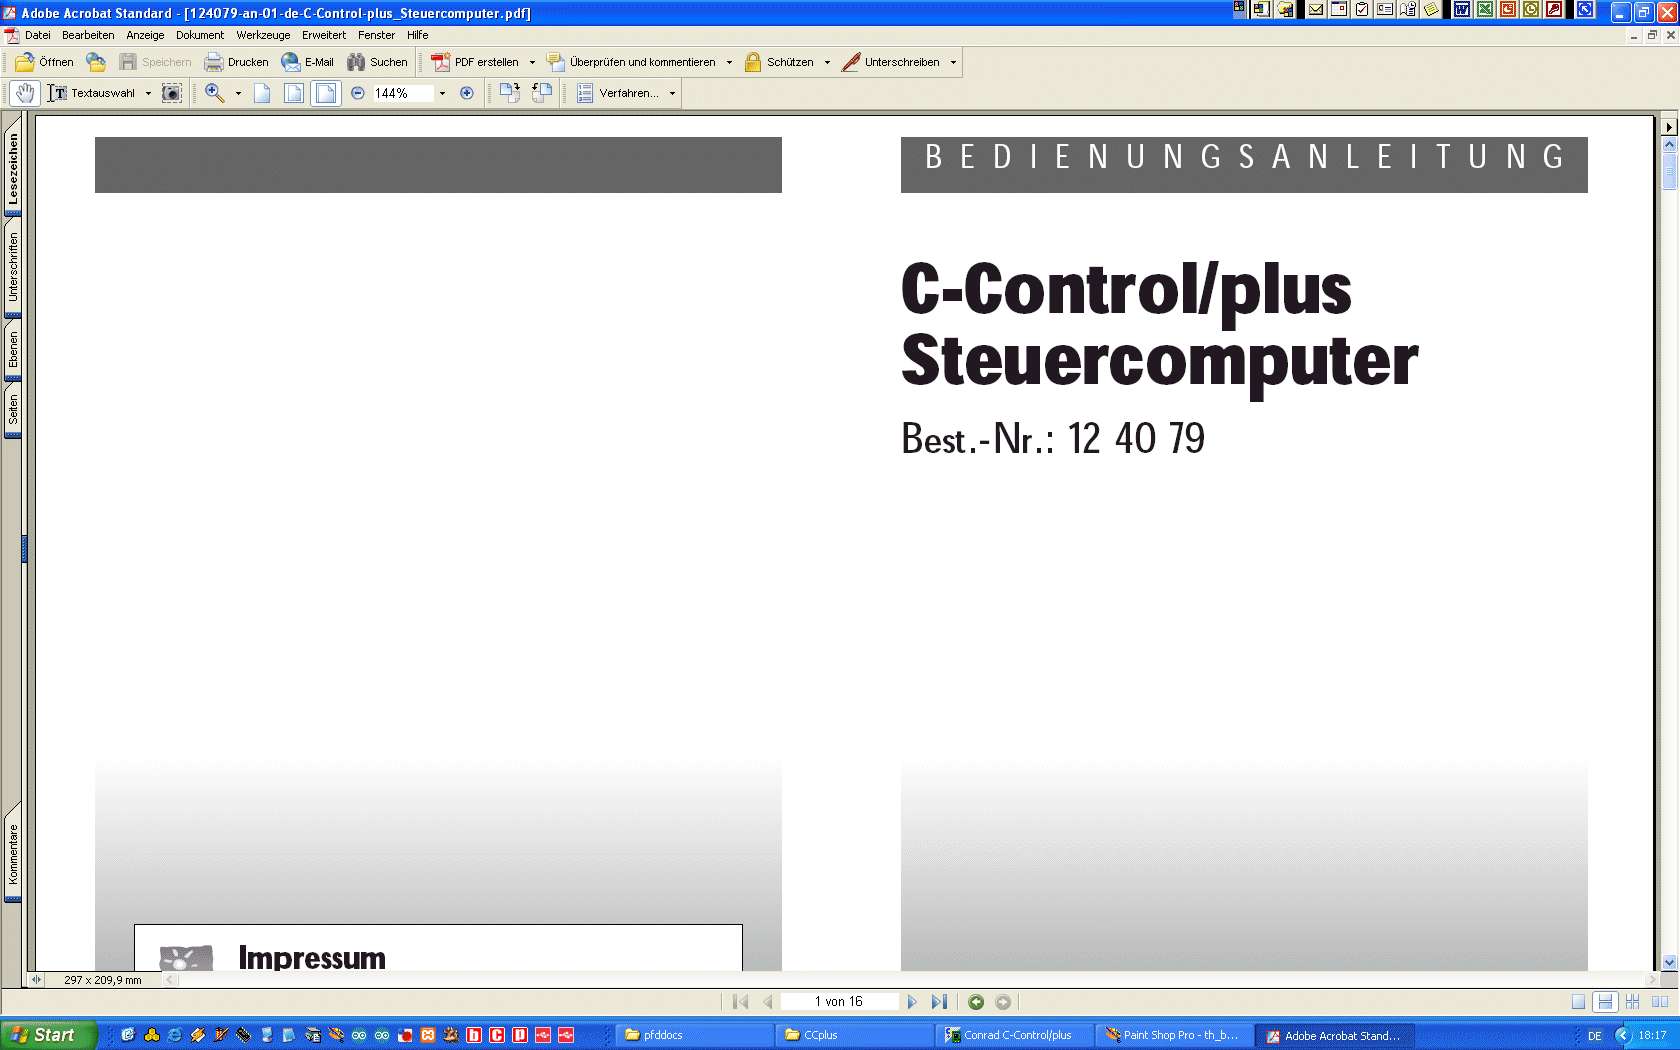The image size is (1680, 1050).
Task: Expand Unterschreiben dropdown arrow
Action: click(x=953, y=62)
